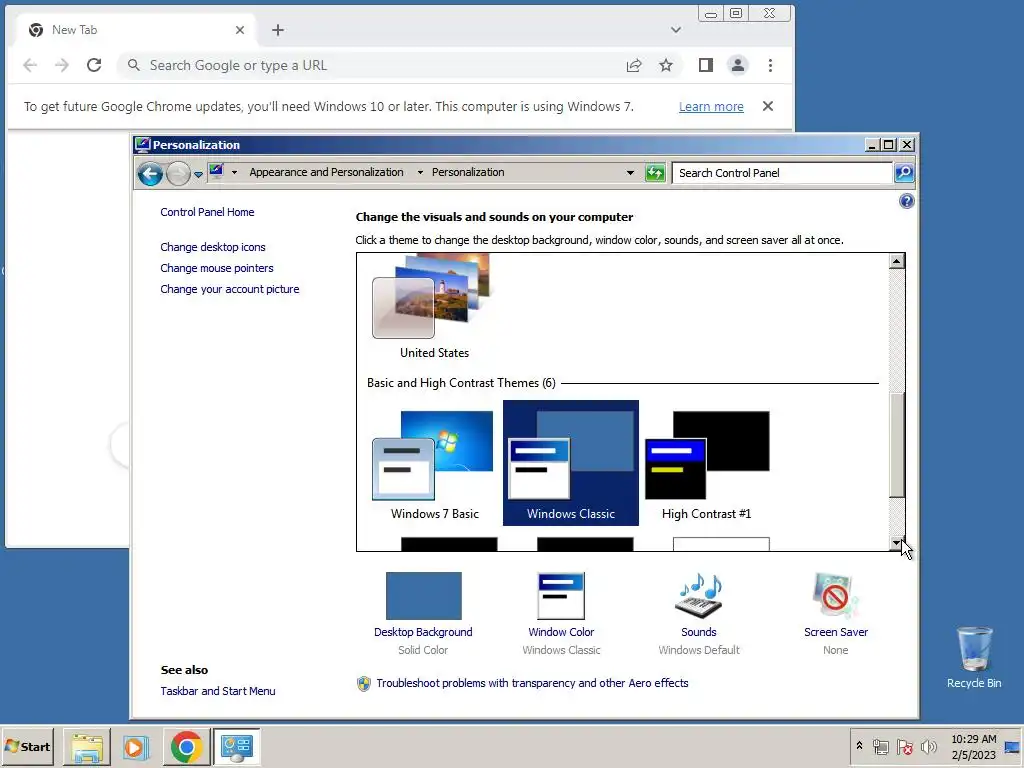The height and width of the screenshot is (768, 1024).
Task: Open Appearance and Personalization breadcrumb
Action: pyautogui.click(x=326, y=172)
